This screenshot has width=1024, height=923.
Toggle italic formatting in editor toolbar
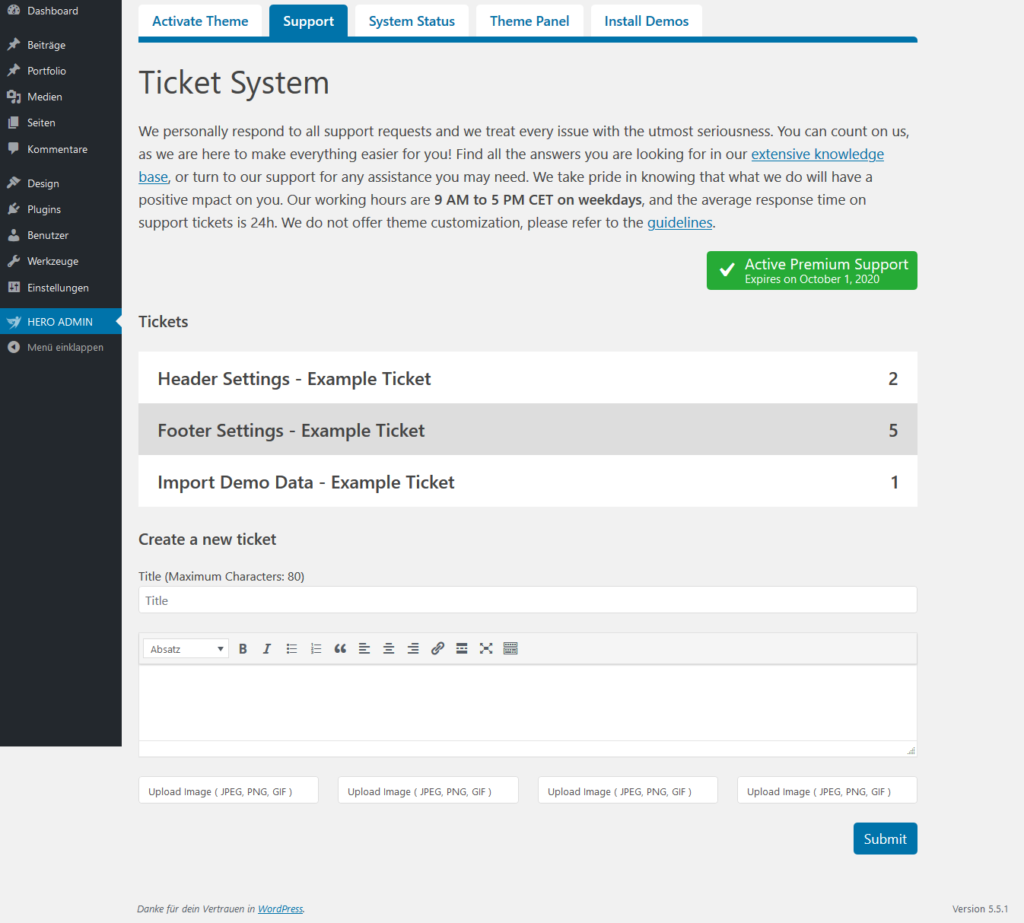pos(266,649)
